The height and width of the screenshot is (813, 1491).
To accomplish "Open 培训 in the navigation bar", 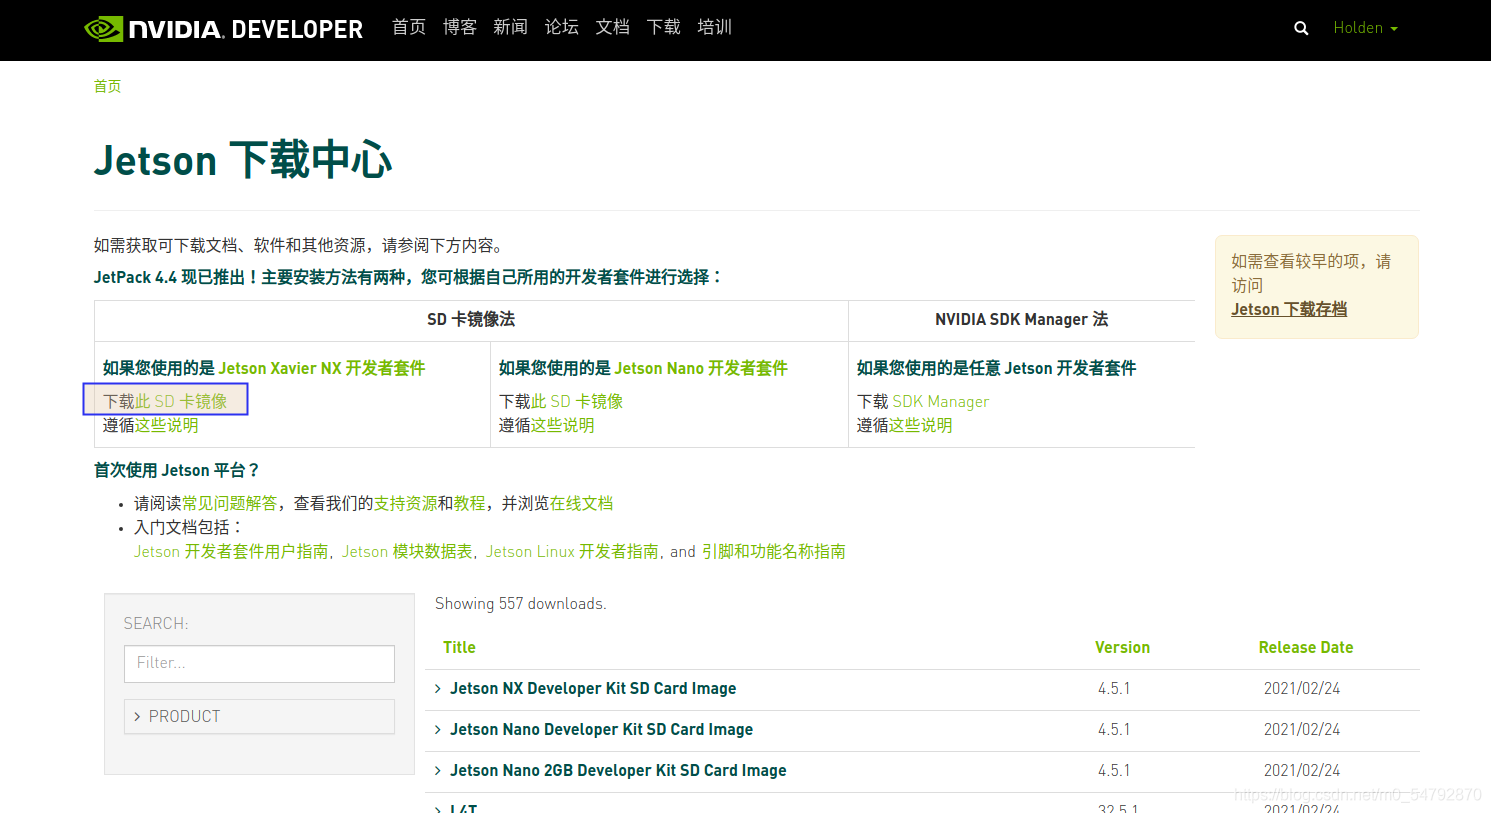I will coord(715,27).
